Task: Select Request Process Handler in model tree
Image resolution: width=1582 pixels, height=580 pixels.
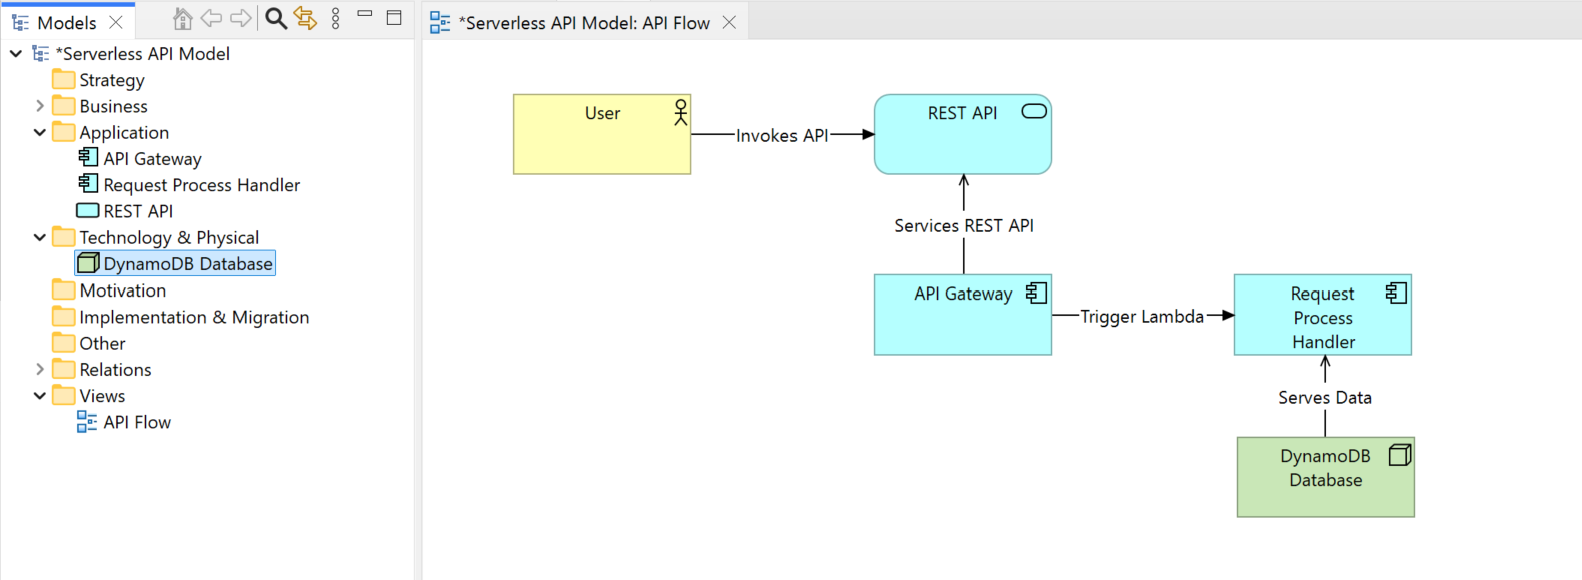Action: click(x=201, y=185)
